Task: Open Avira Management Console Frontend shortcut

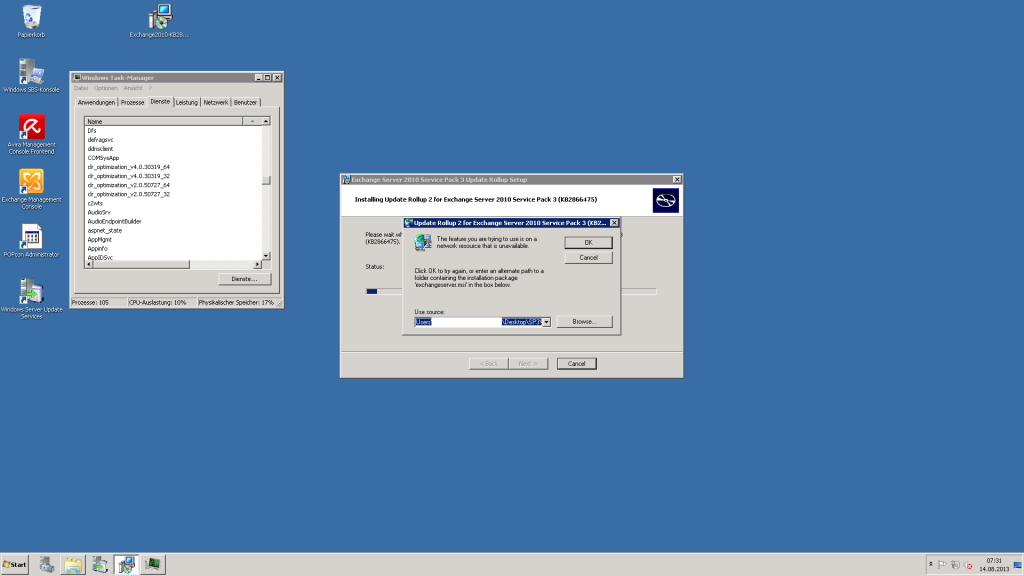Action: coord(31,134)
